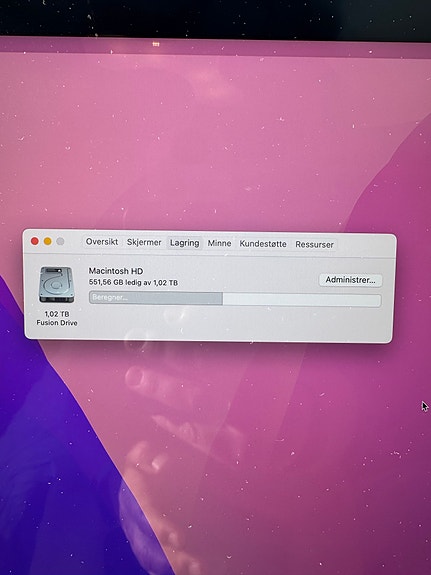The height and width of the screenshot is (575, 431).
Task: Click the Beregner... used storage bar segment
Action: click(x=156, y=298)
